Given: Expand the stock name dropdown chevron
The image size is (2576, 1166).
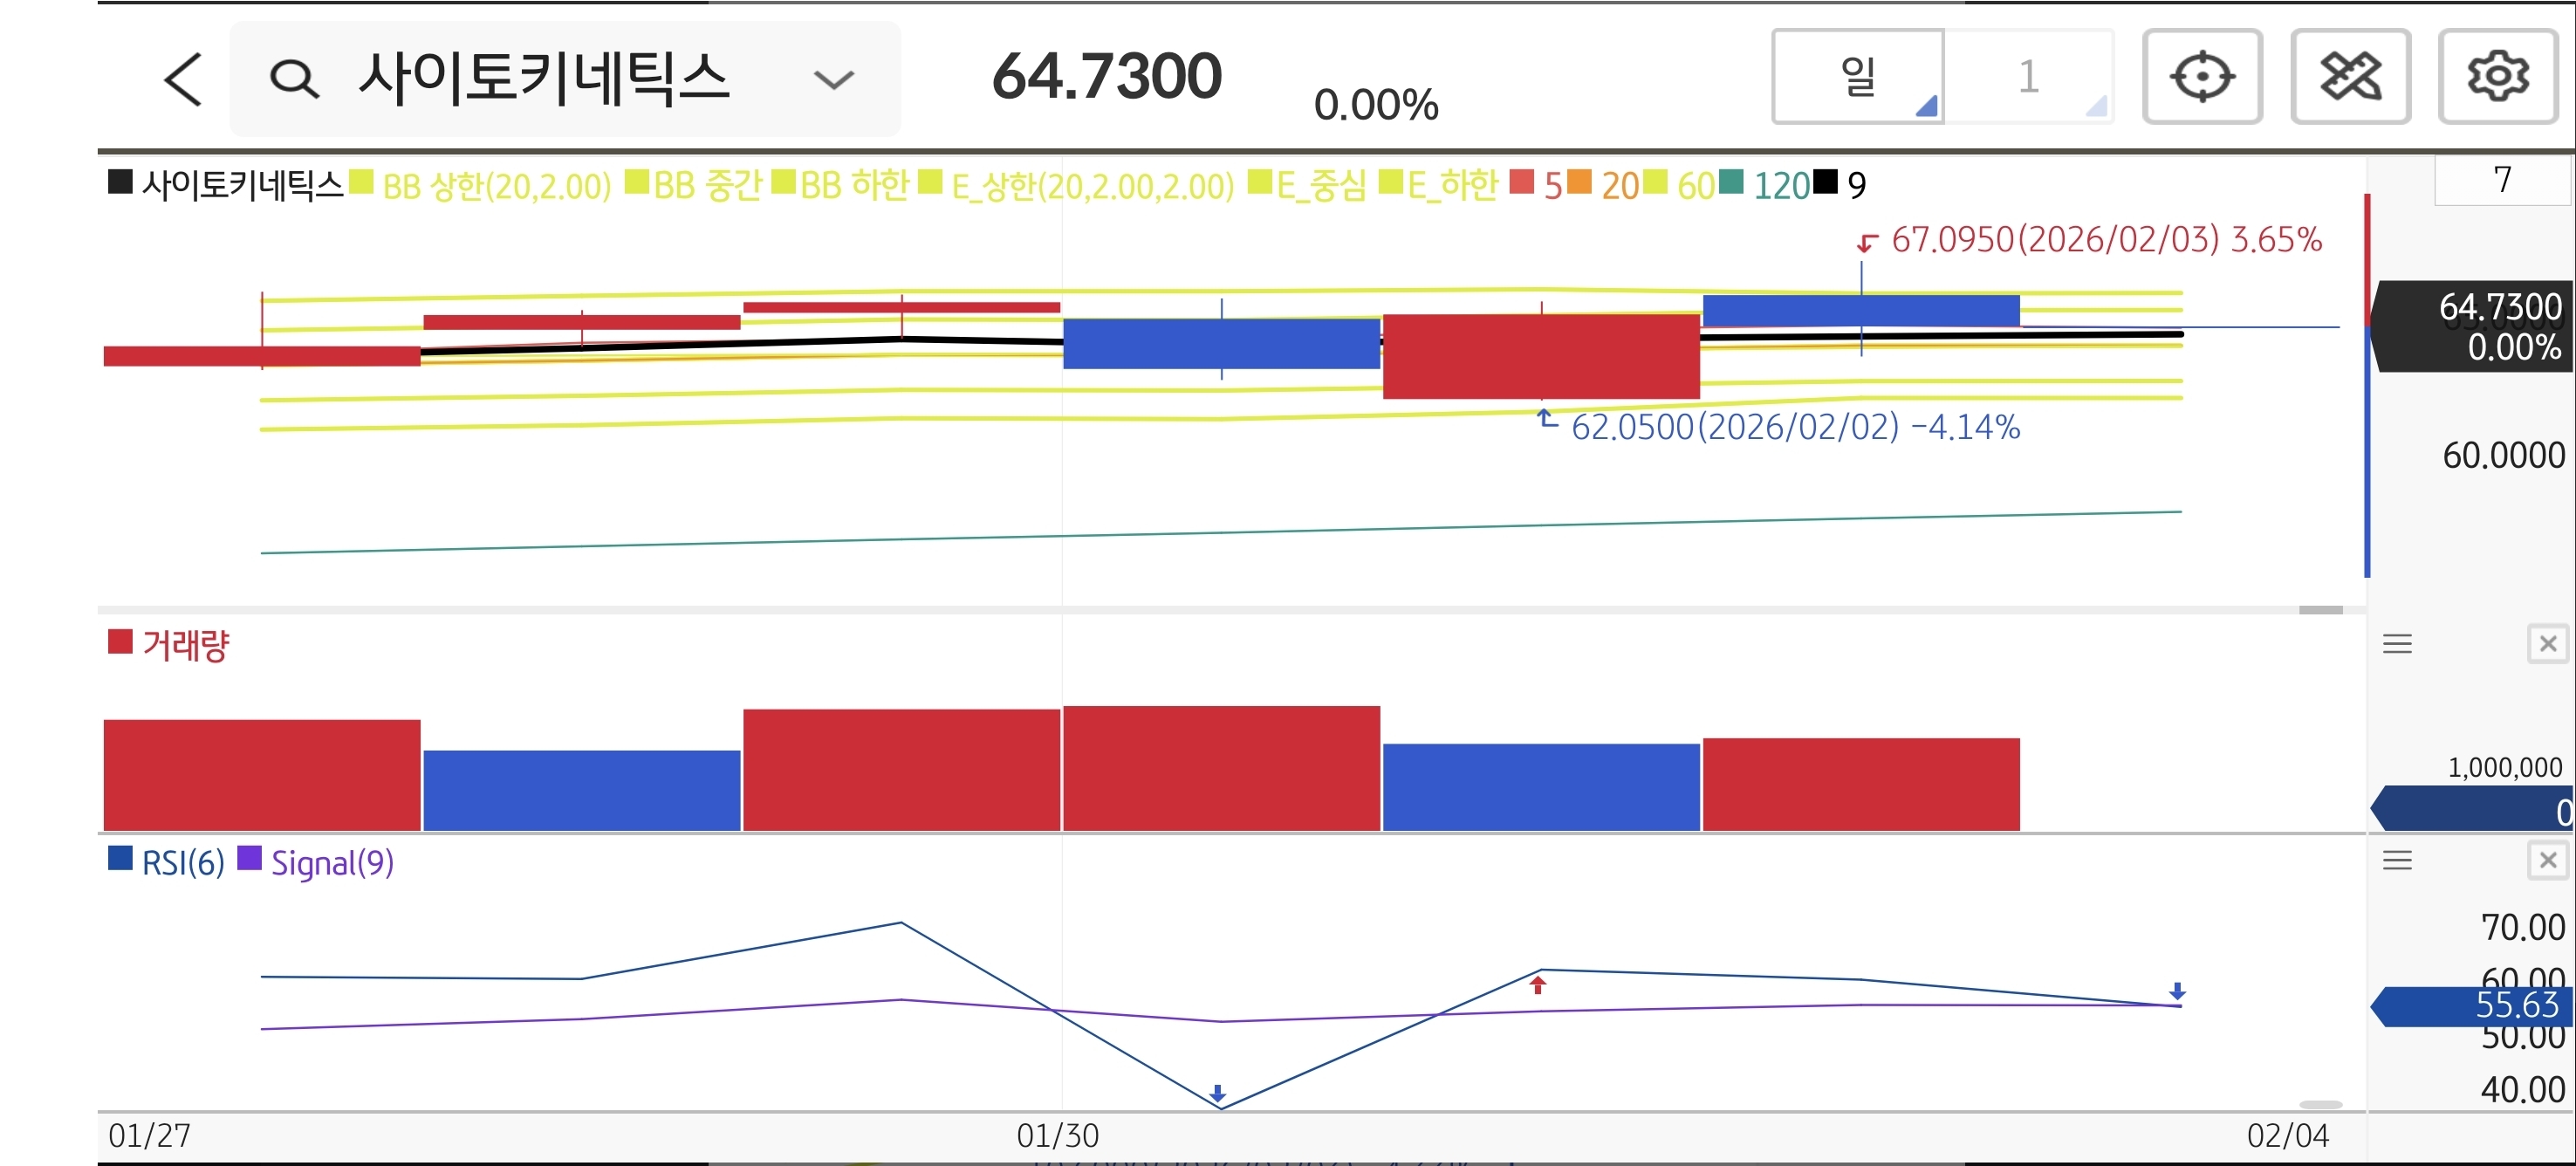Looking at the screenshot, I should tap(833, 80).
